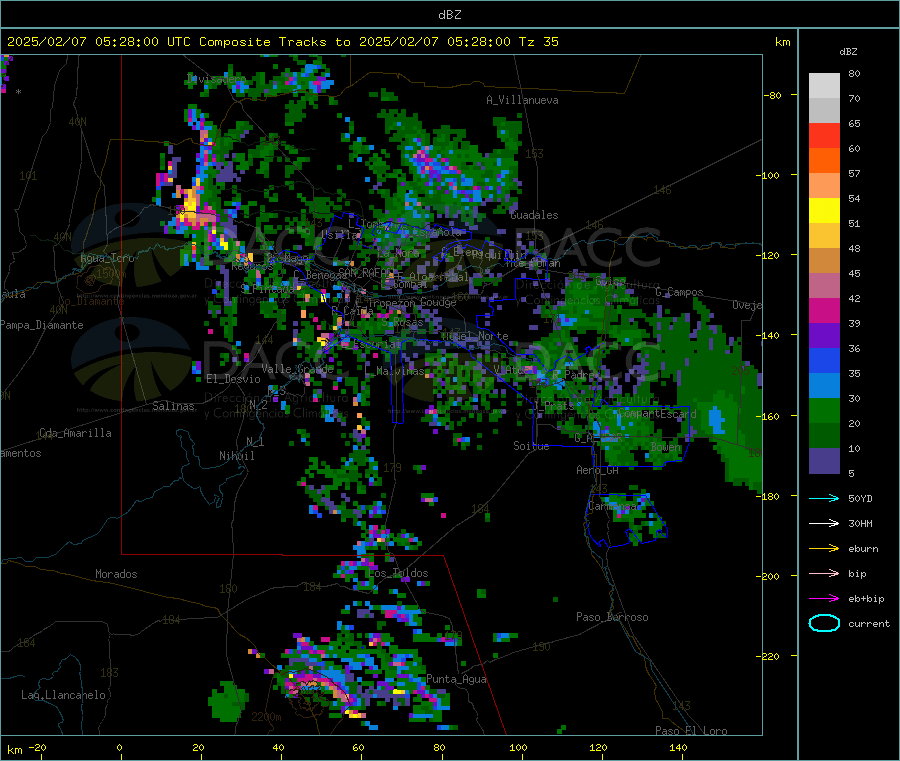Click the 'current' legend label
900x761 pixels.
point(869,623)
